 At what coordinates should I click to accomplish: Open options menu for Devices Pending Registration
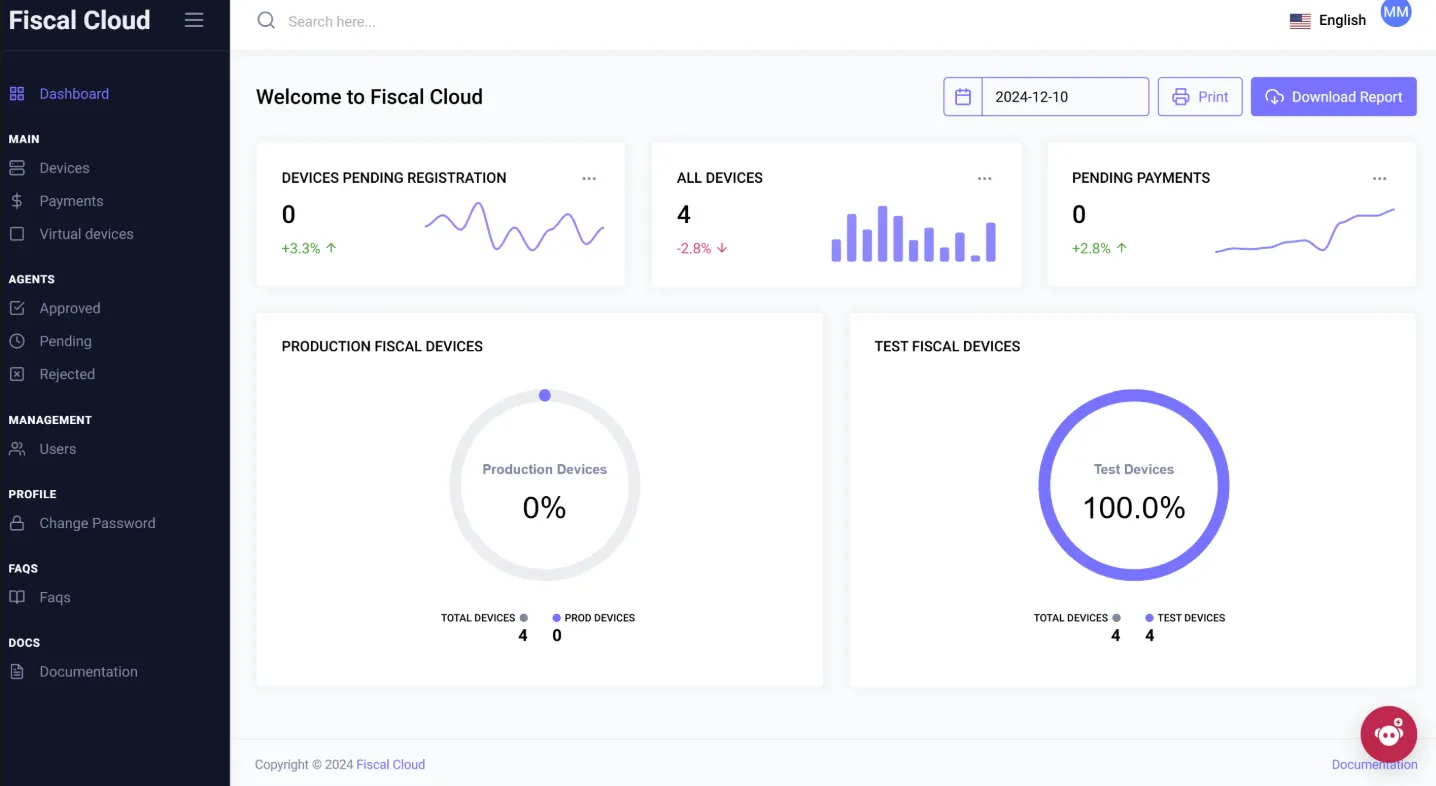(589, 178)
